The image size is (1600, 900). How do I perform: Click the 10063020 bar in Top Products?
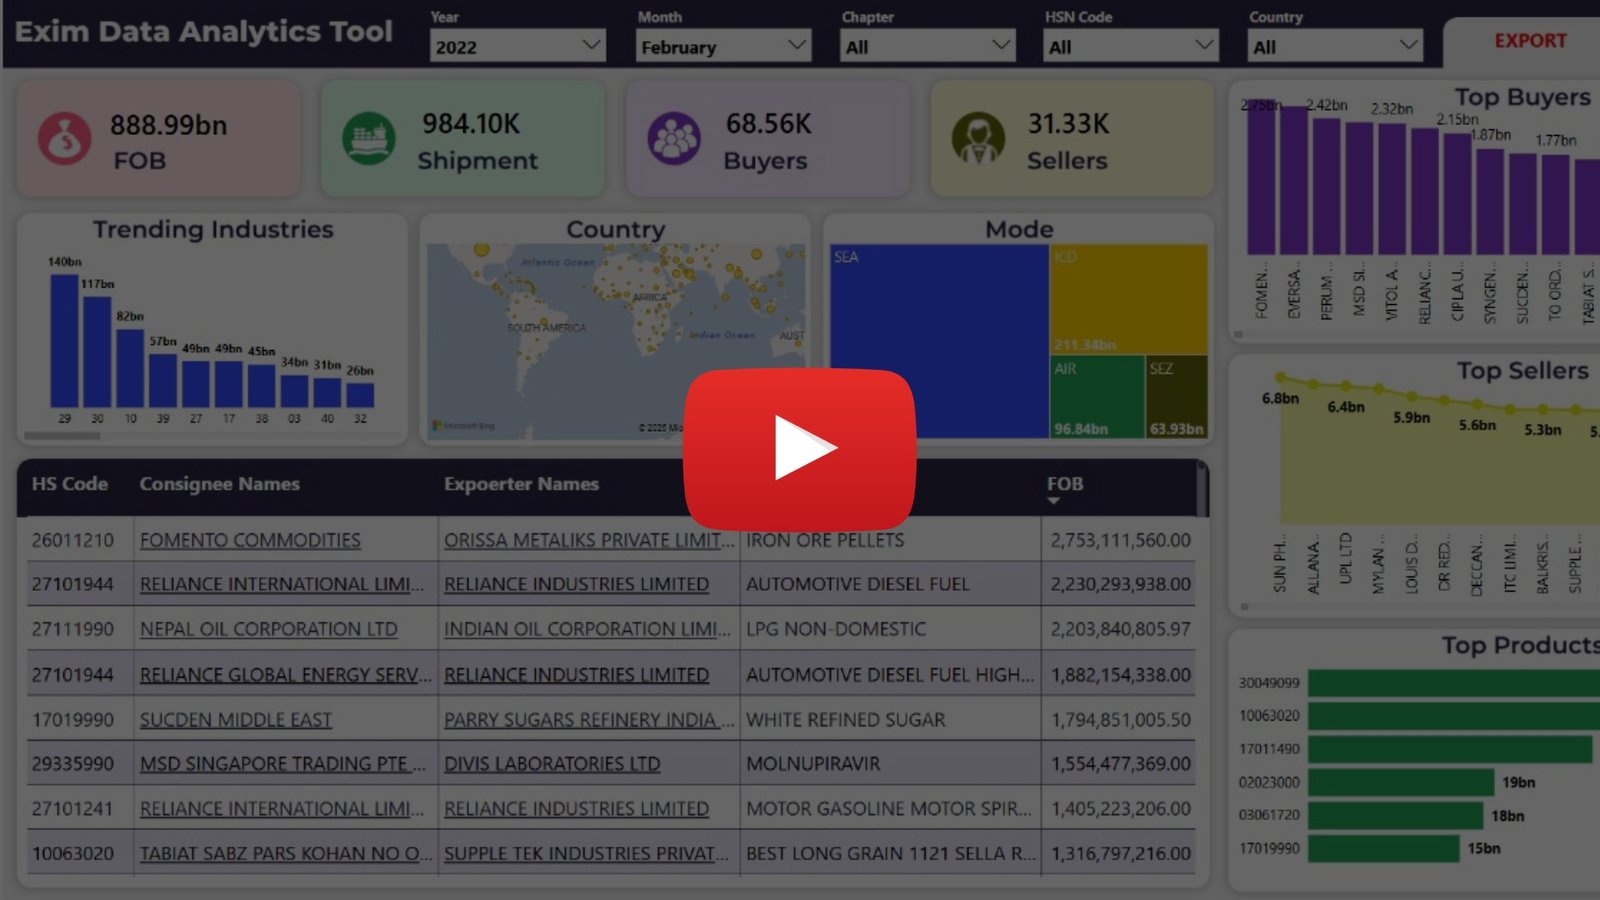[1454, 716]
